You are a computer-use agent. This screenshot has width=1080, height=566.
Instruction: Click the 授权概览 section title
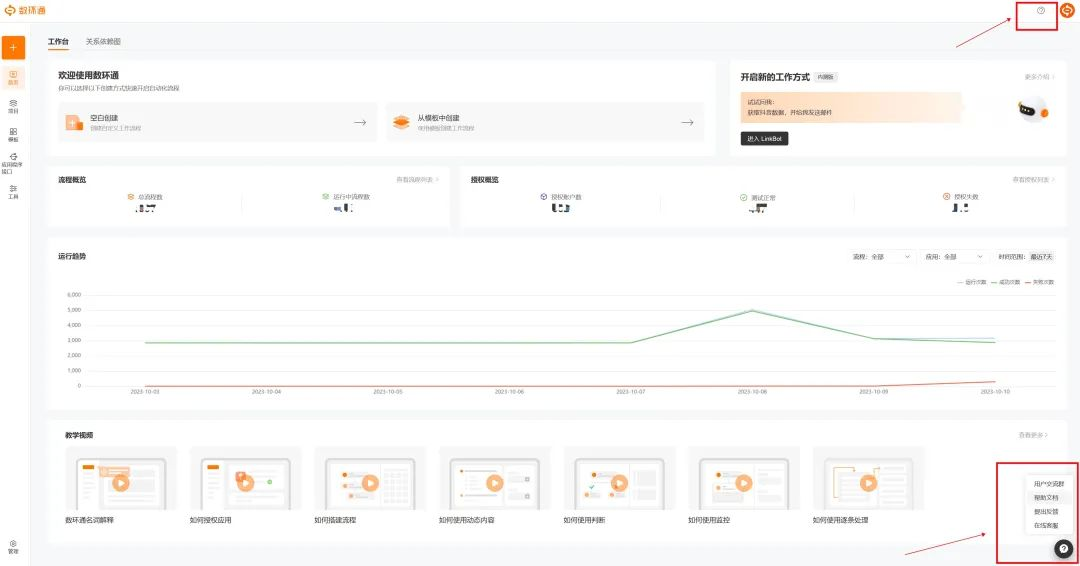485,180
